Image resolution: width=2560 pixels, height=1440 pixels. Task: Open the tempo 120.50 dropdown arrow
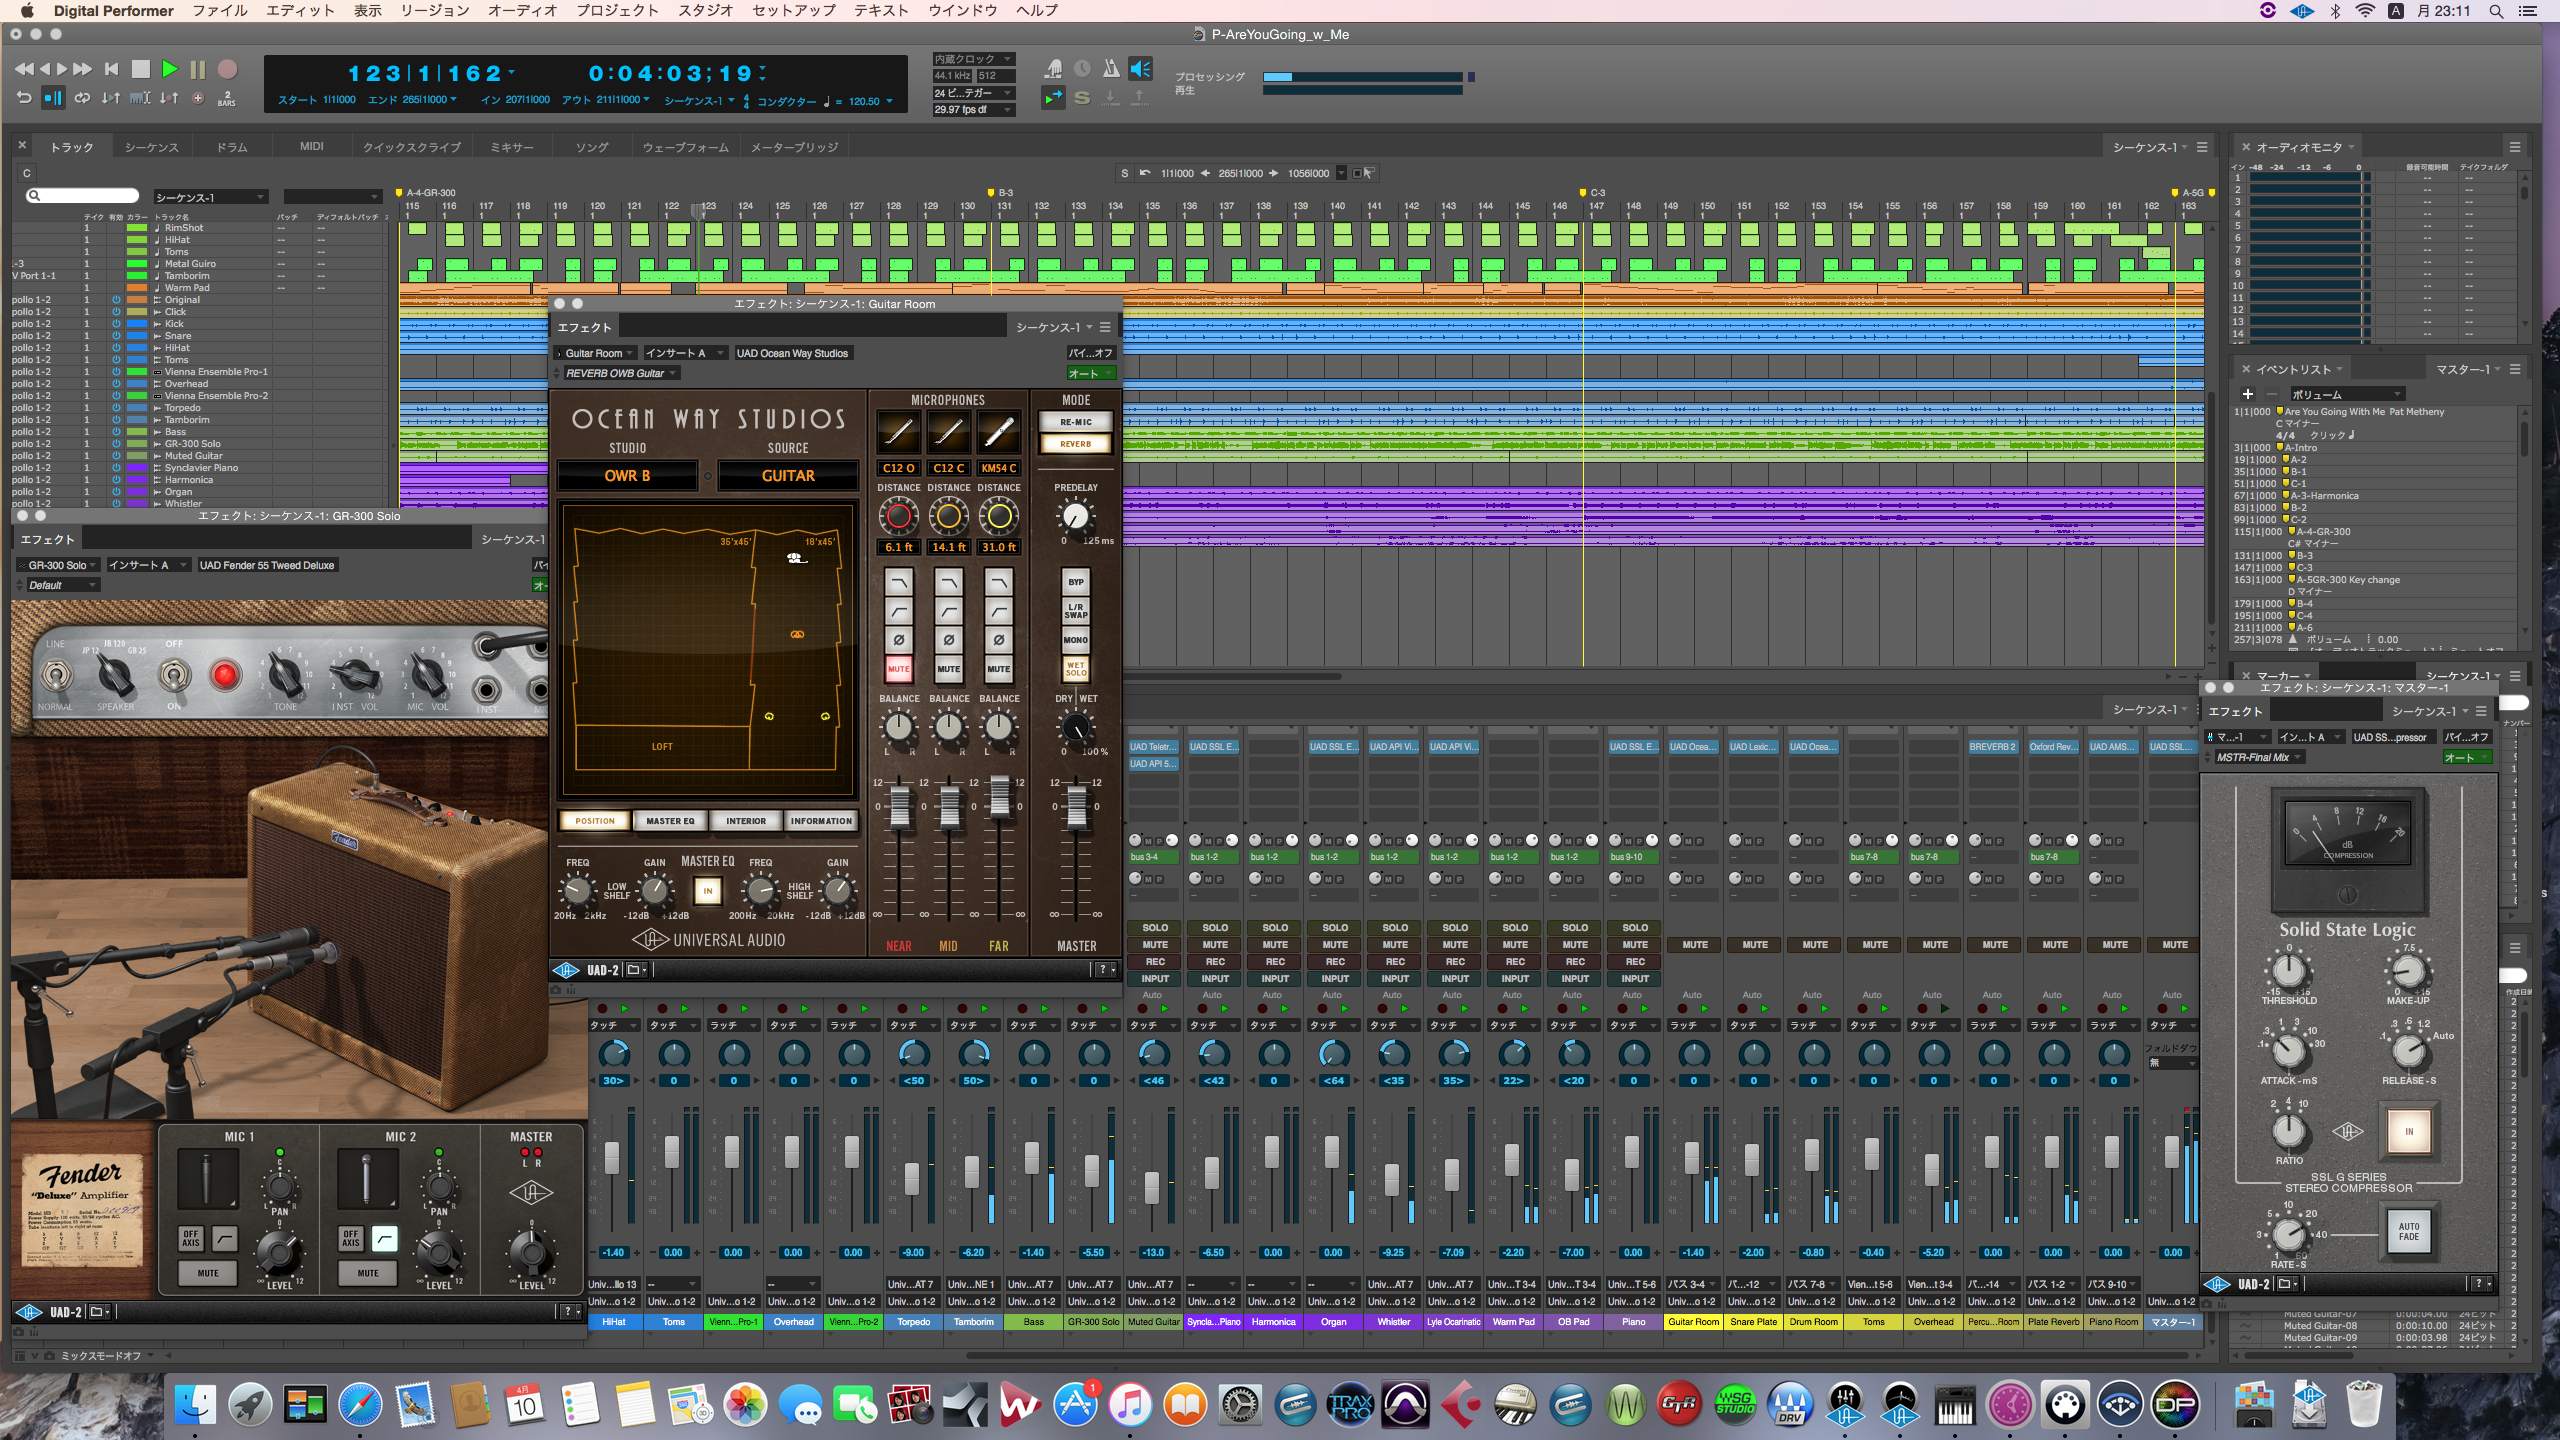tap(889, 101)
